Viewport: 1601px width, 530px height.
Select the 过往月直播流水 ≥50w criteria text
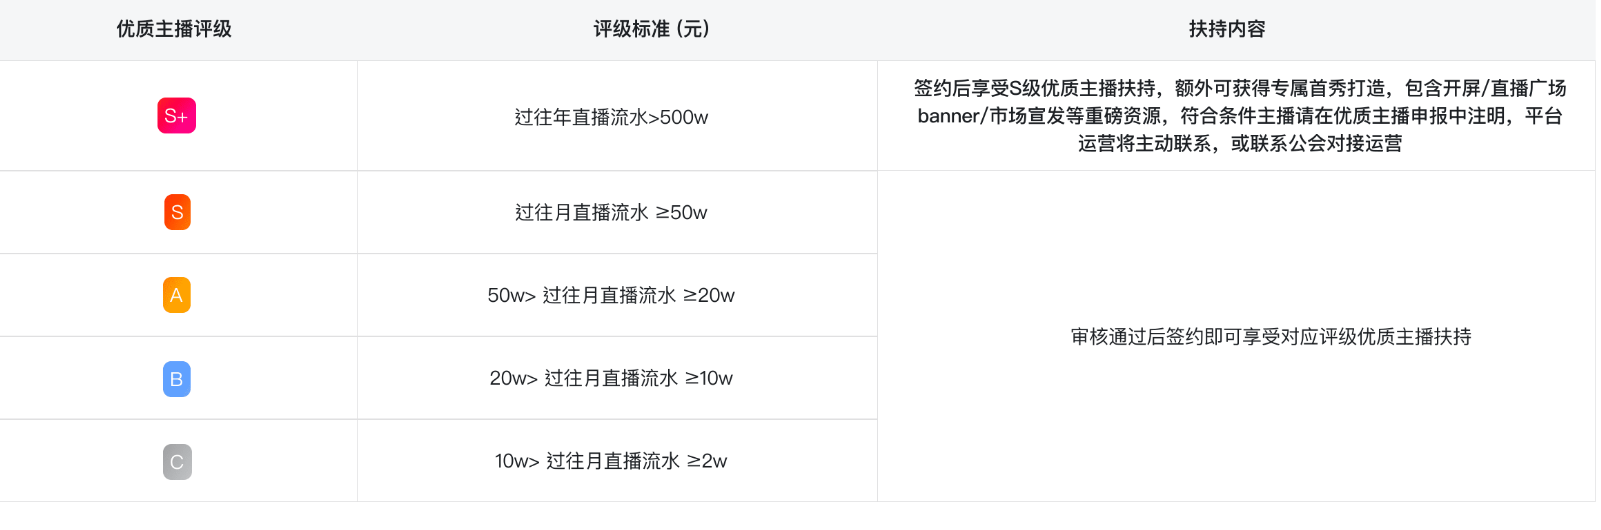611,212
